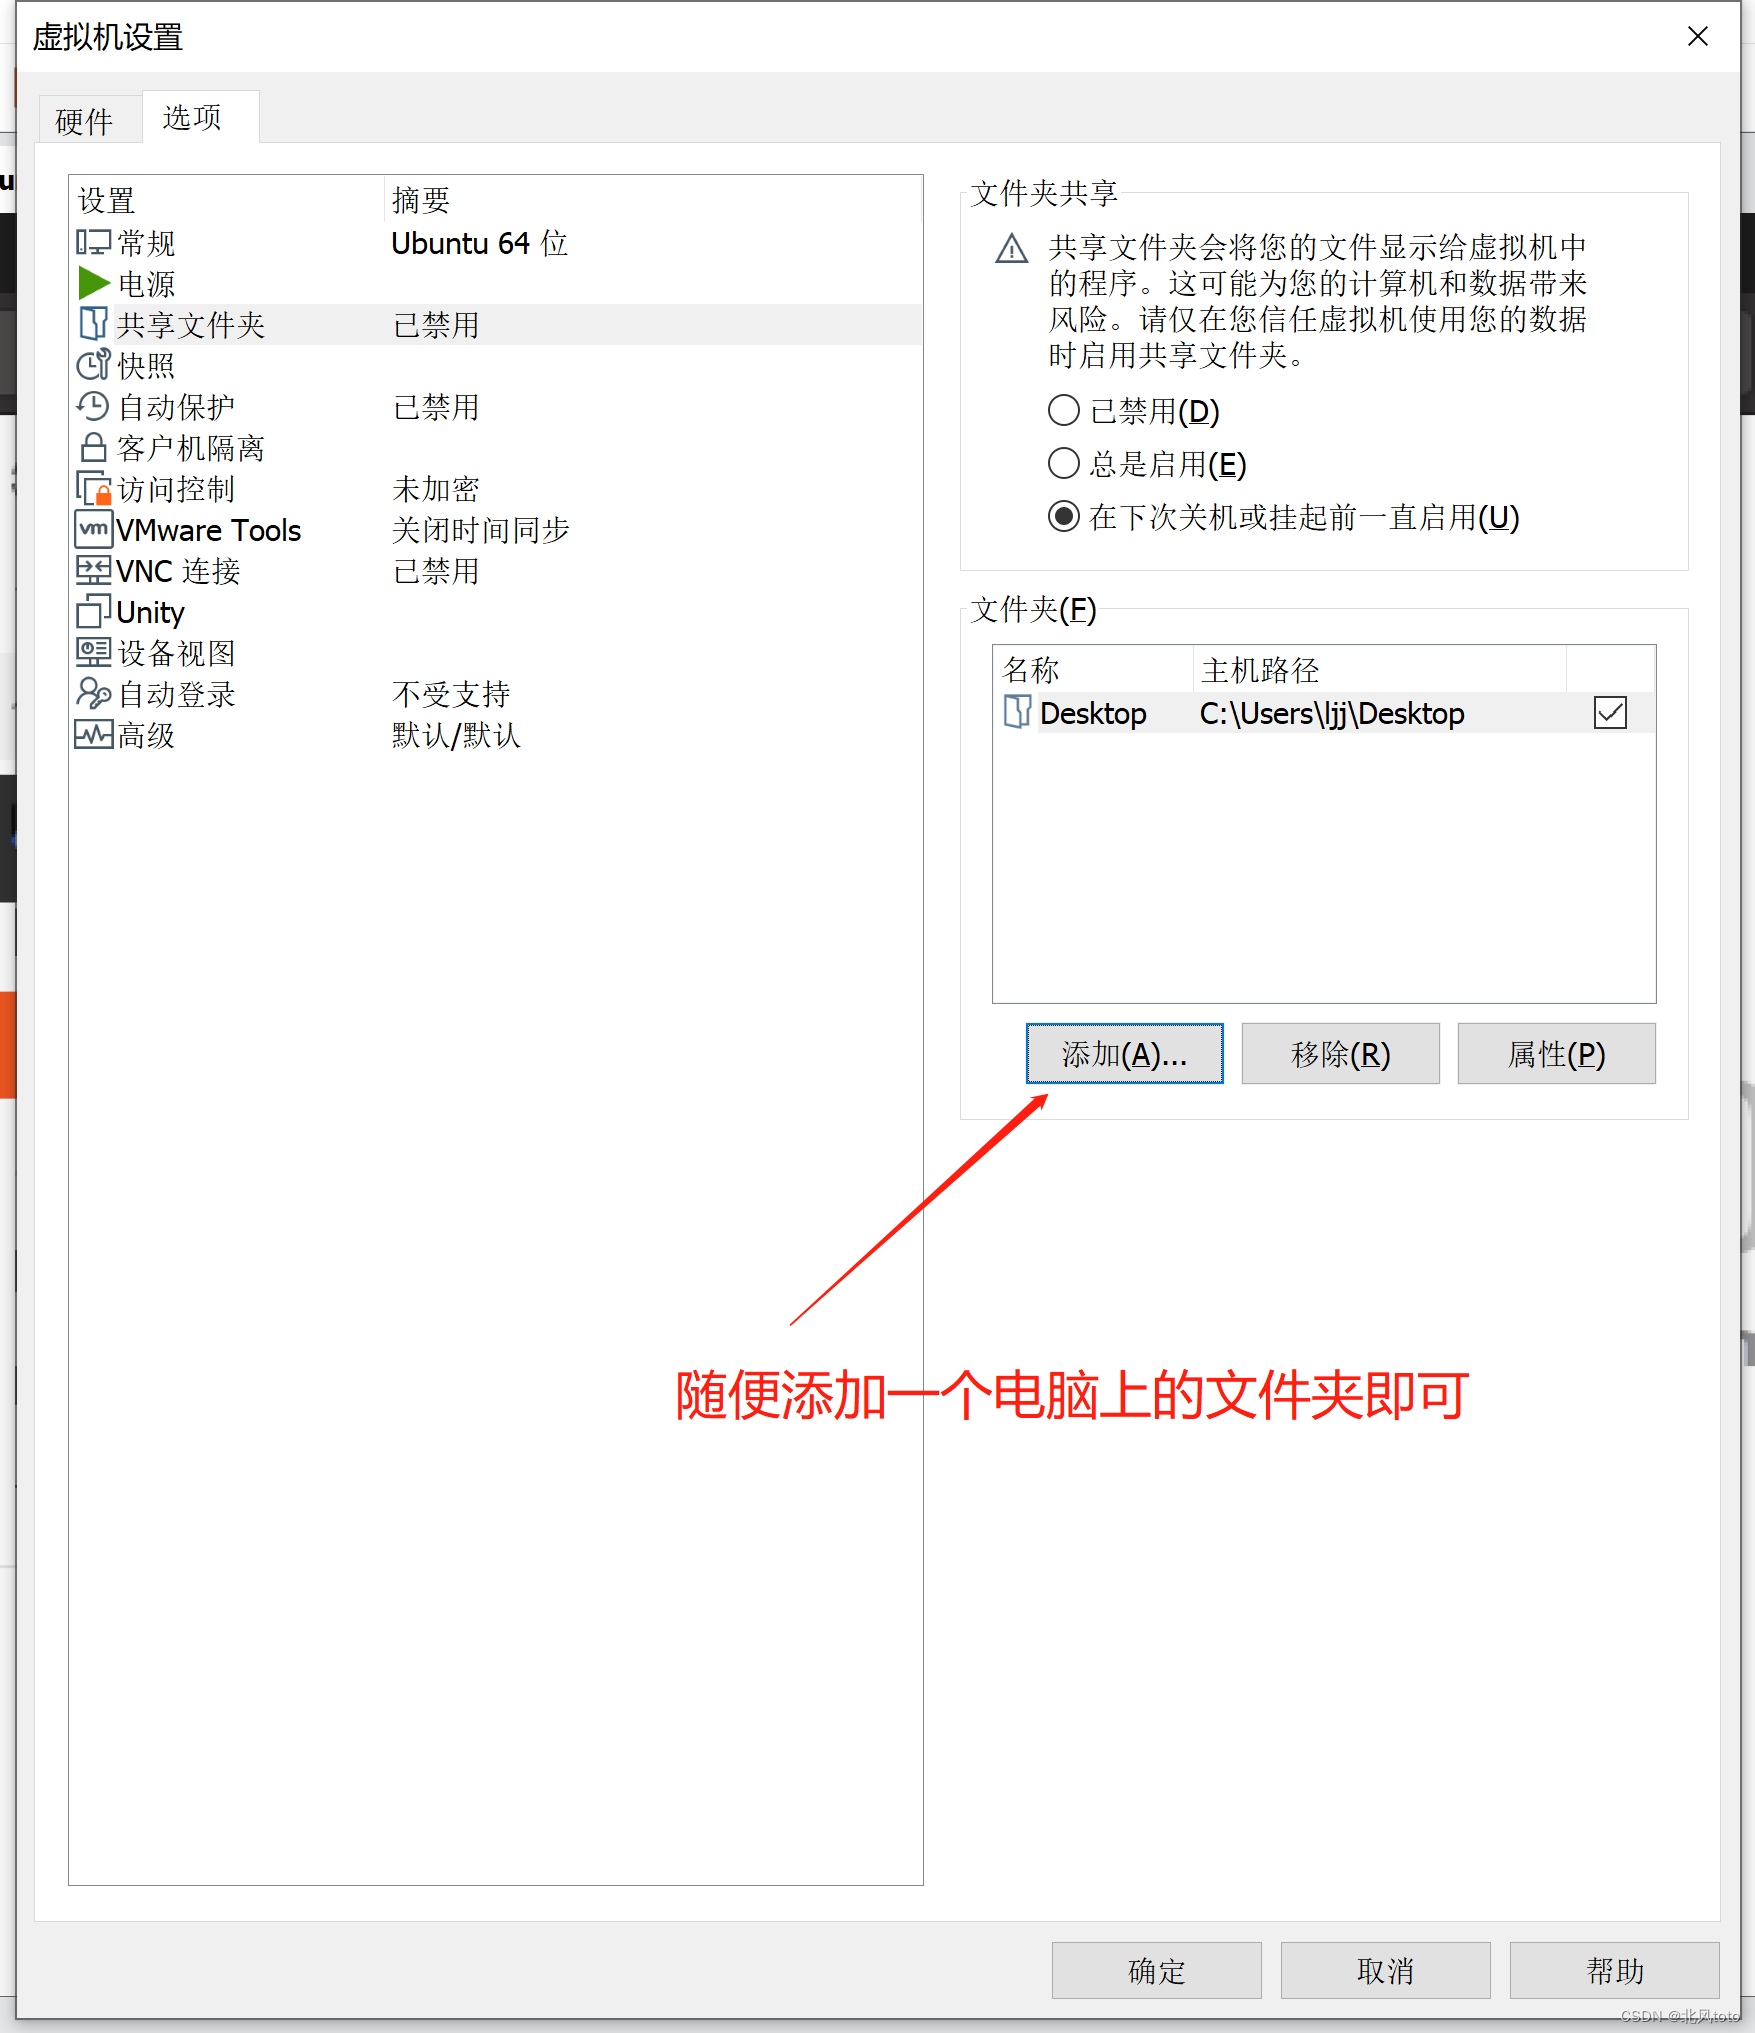Click the 设备视图 appliance view icon
1755x2033 pixels.
[93, 652]
